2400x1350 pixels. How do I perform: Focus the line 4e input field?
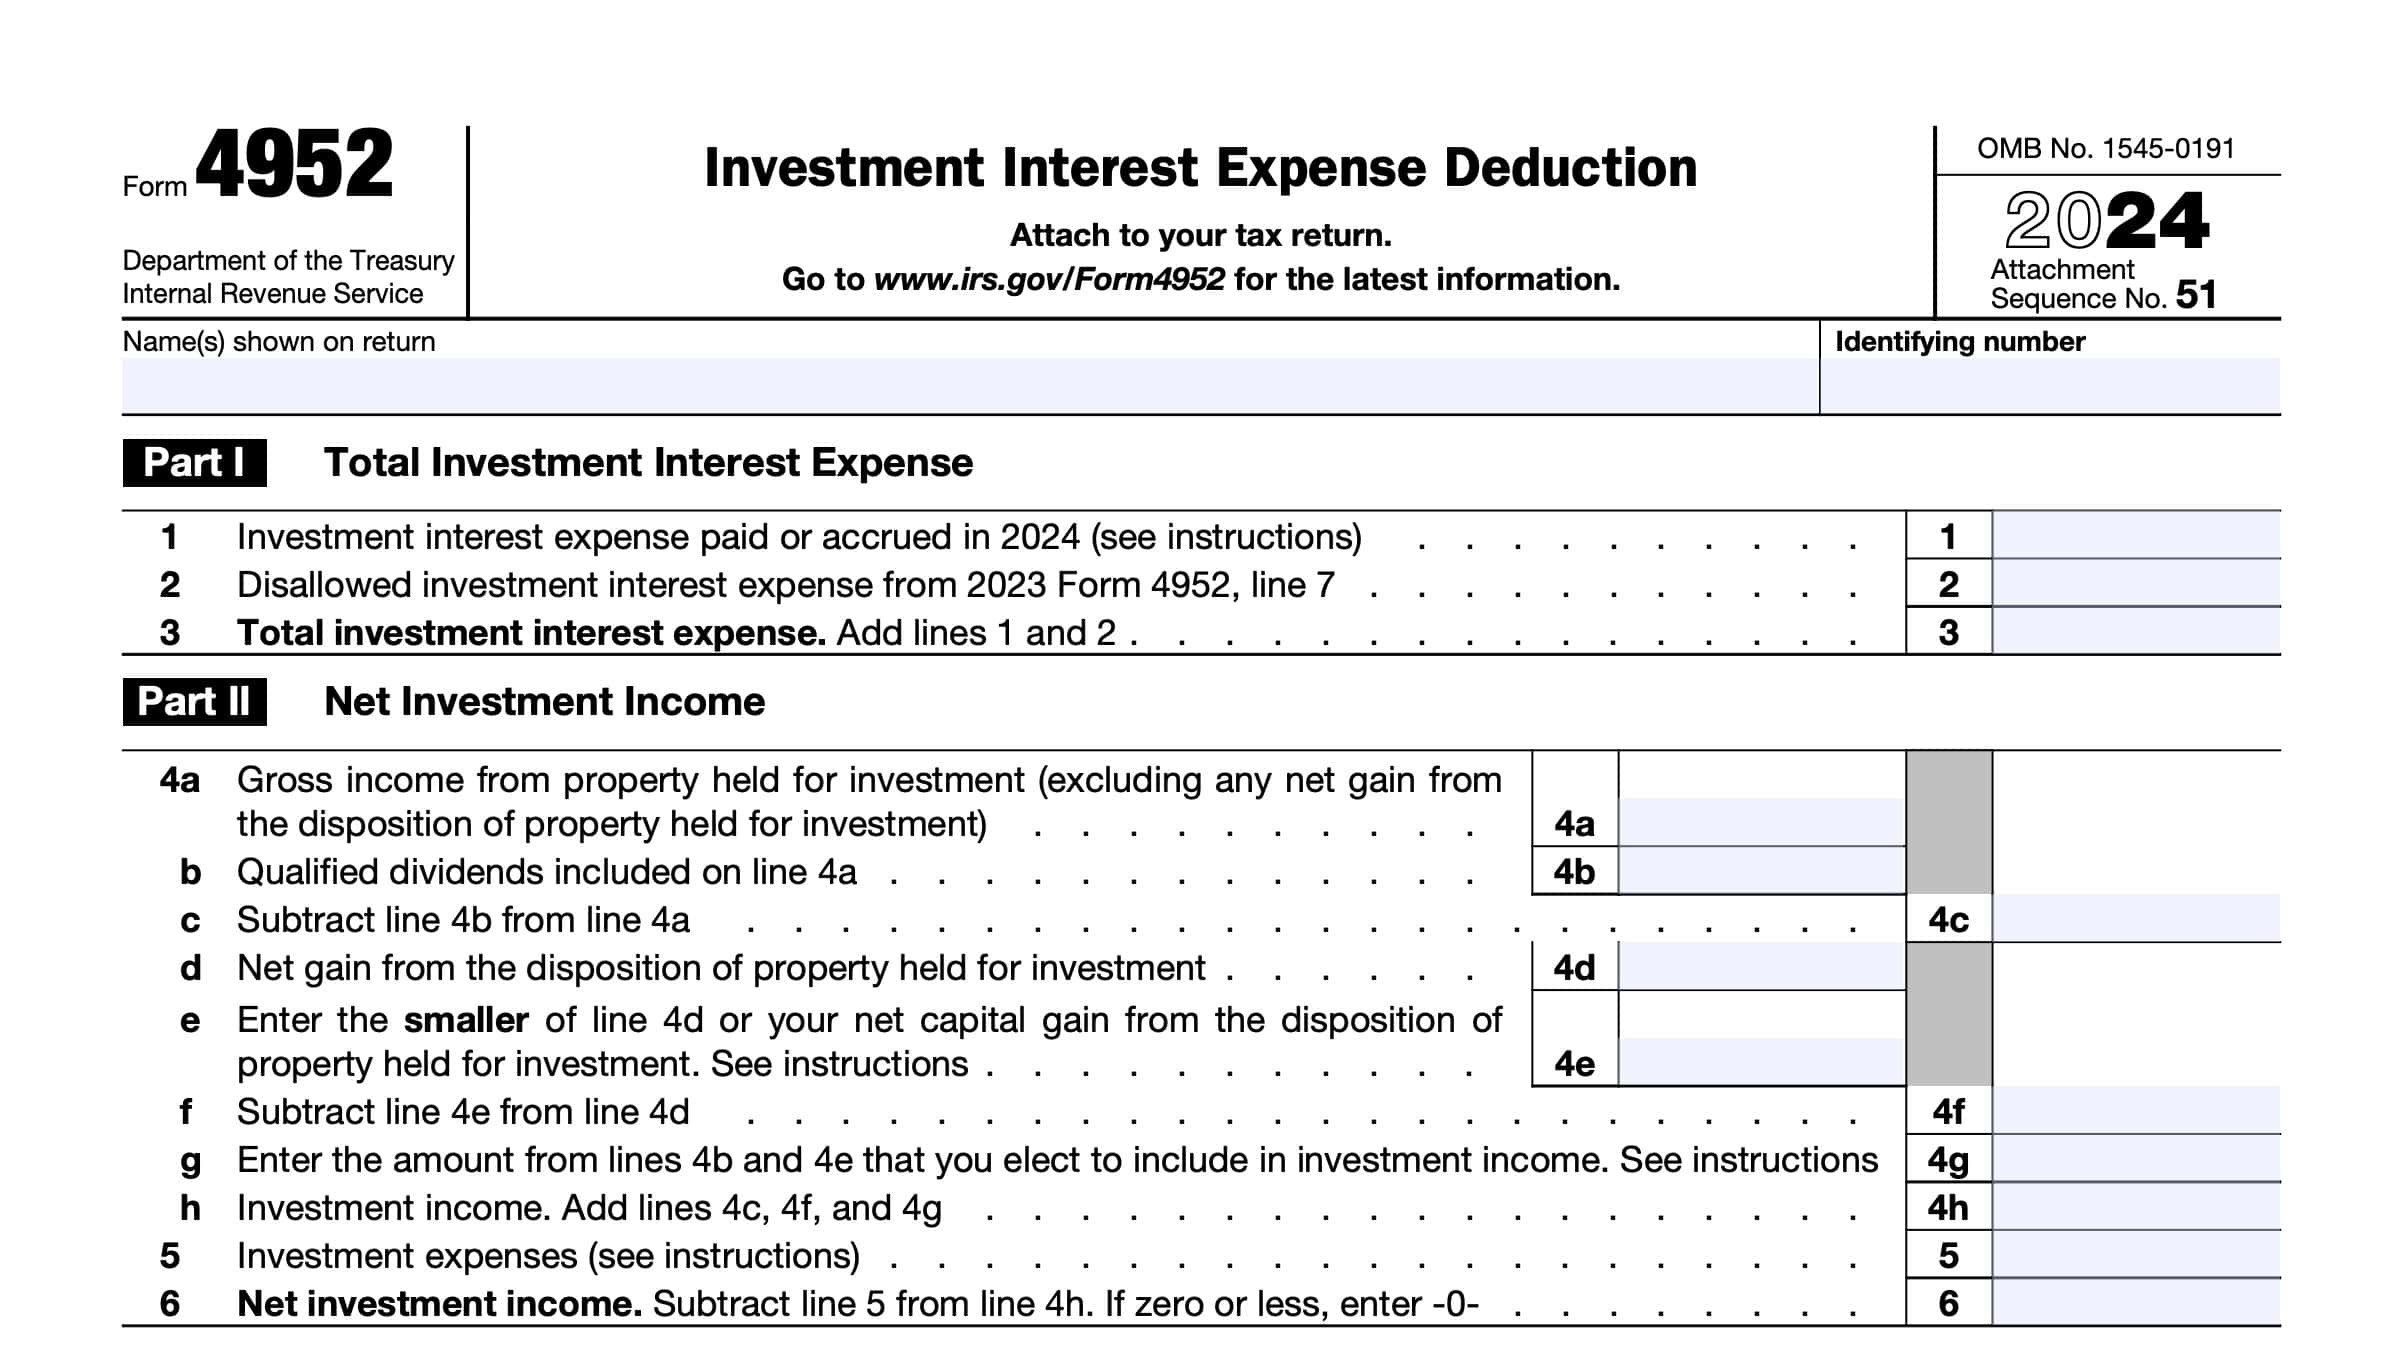click(x=1761, y=1062)
